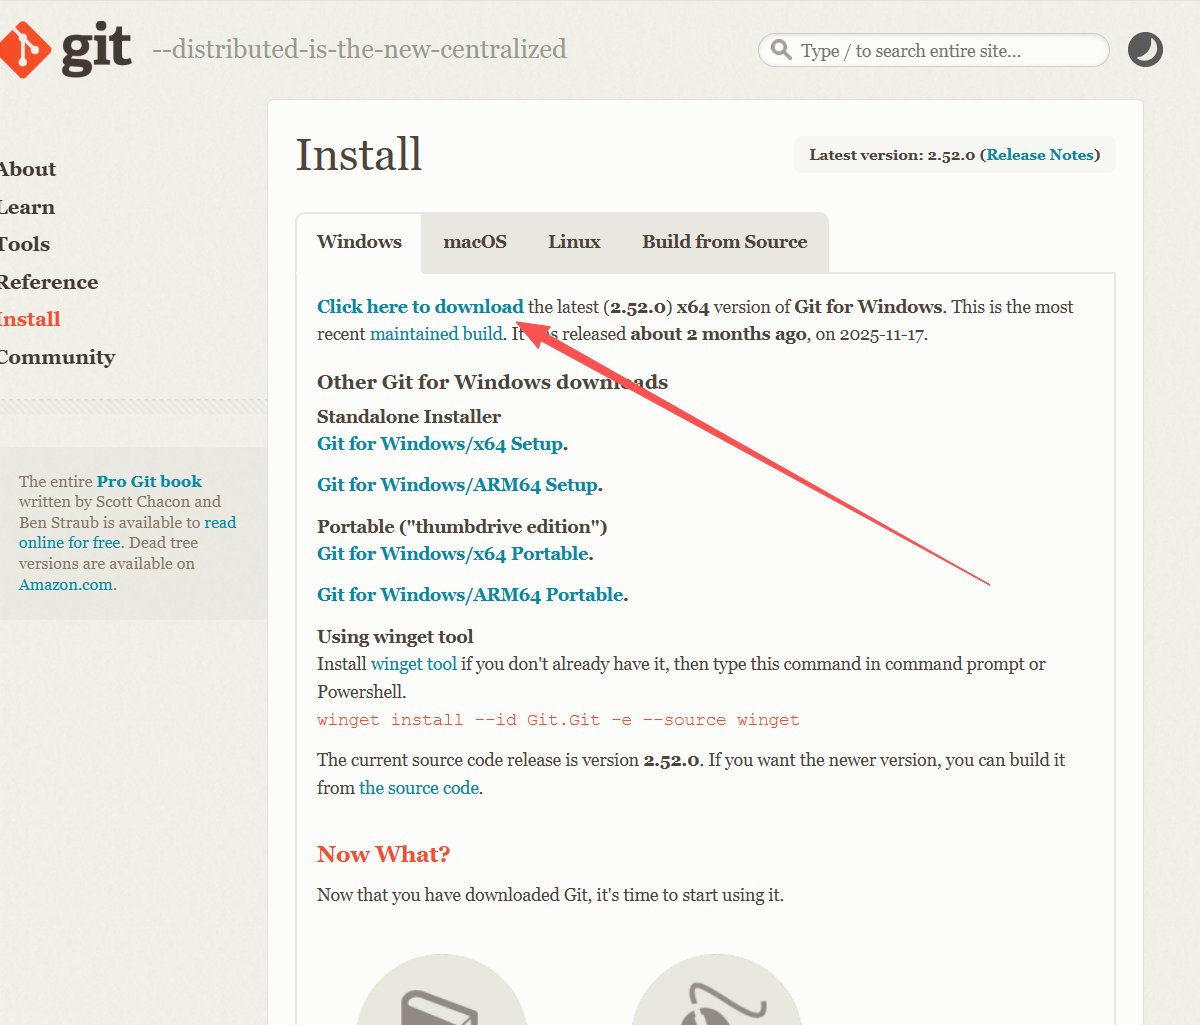The width and height of the screenshot is (1200, 1025).
Task: Download Git for Windows/ARM64 Portable
Action: [470, 595]
